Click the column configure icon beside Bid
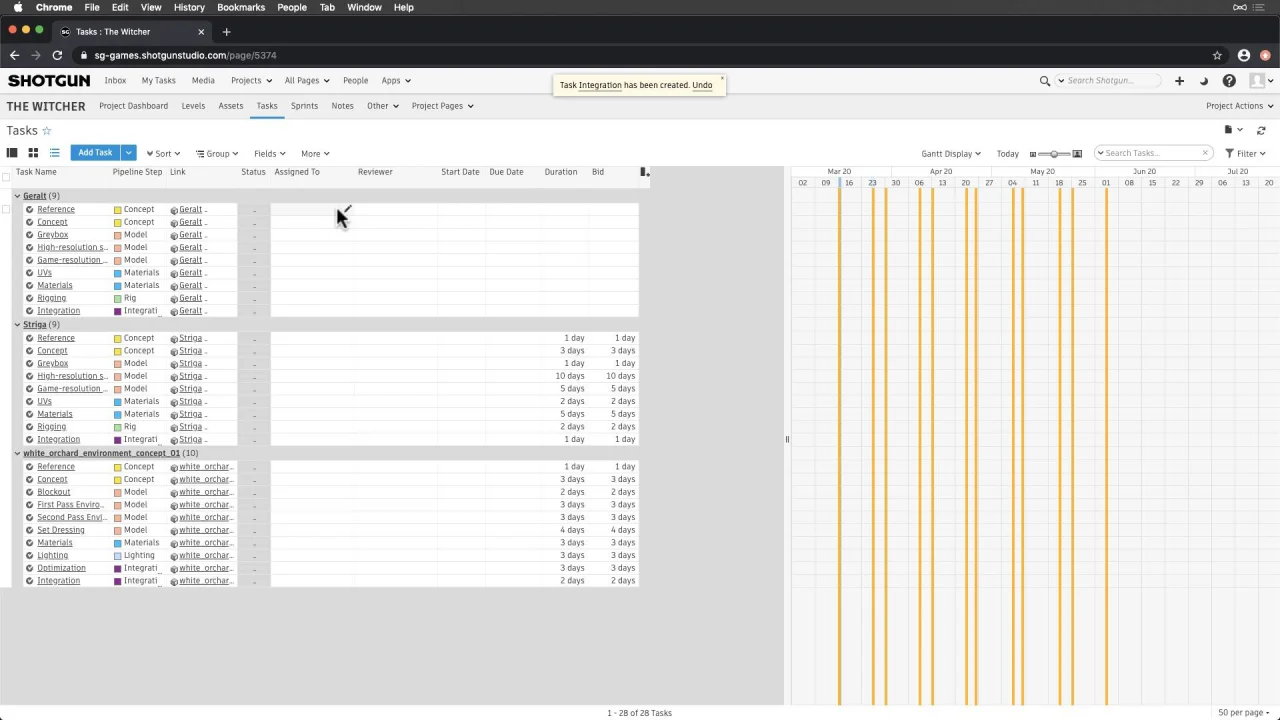1280x720 pixels. coord(644,172)
